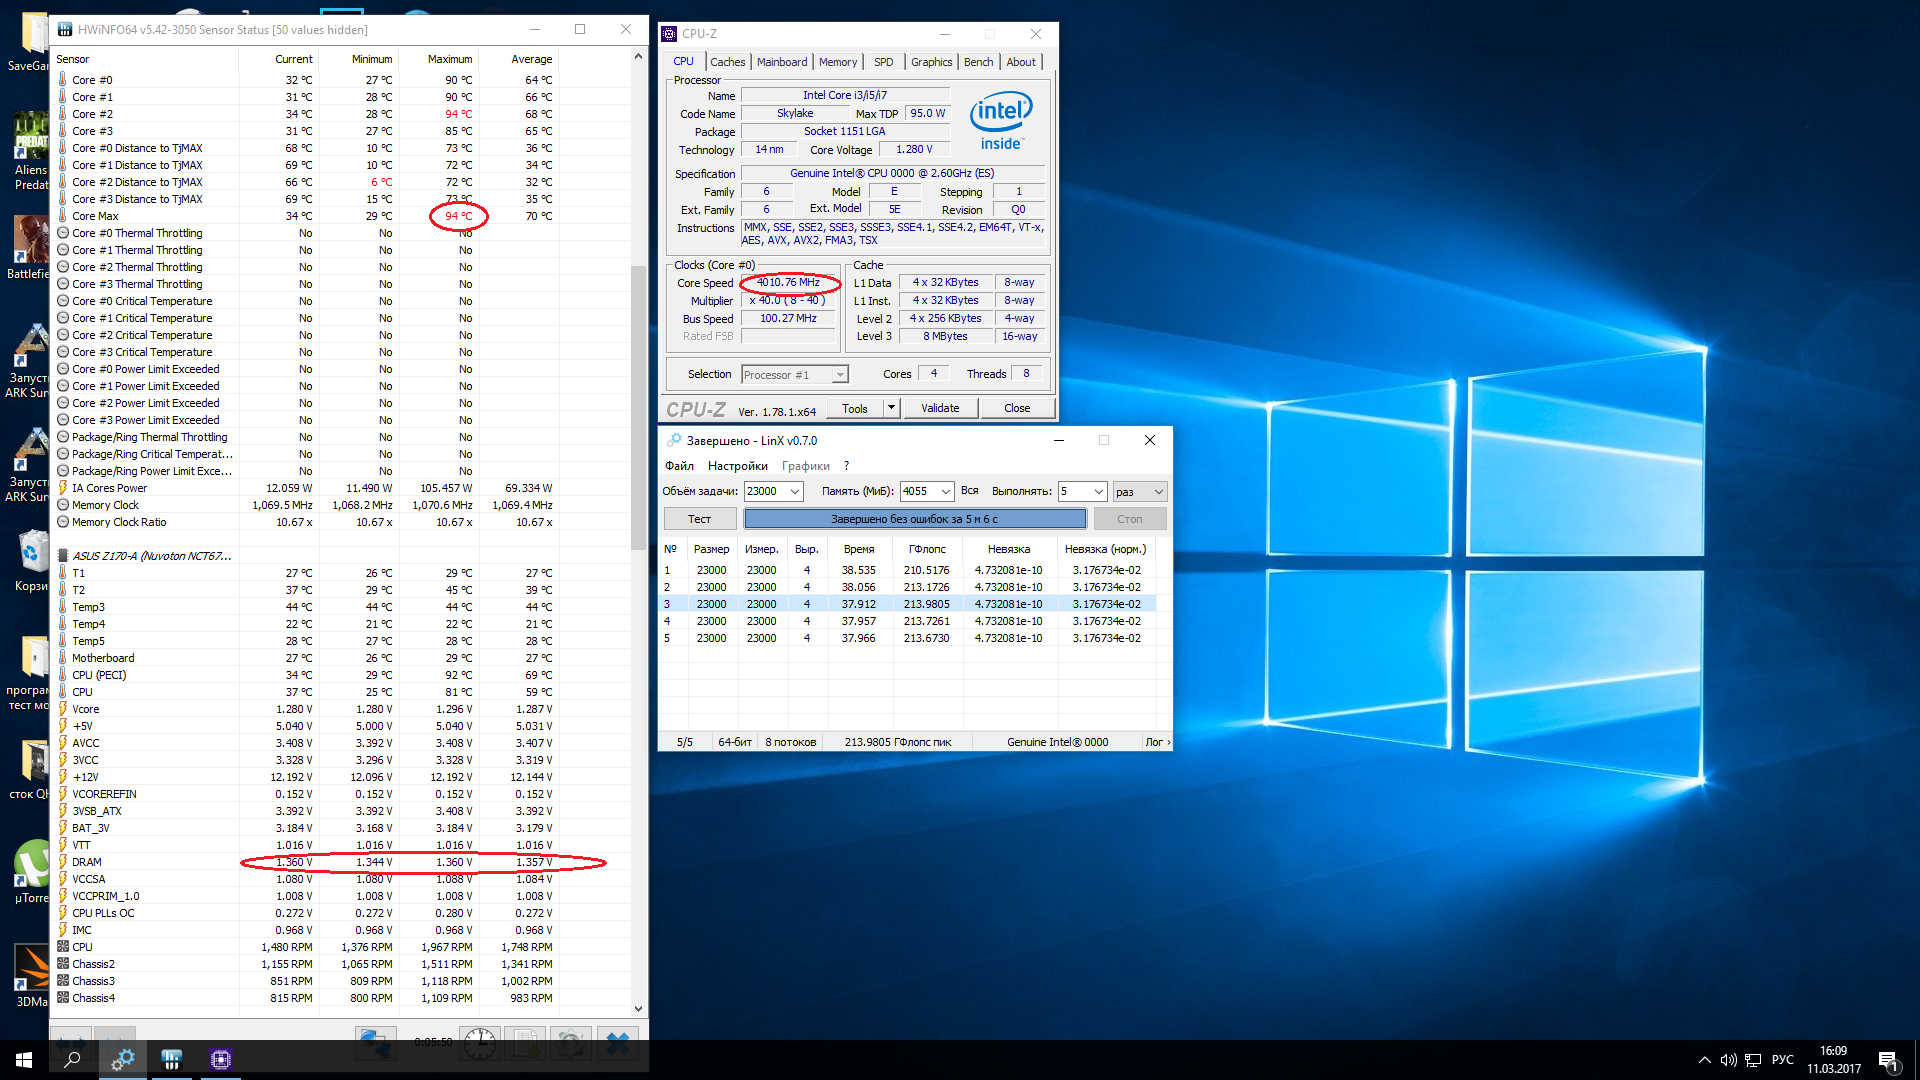Click the CPU-Z taskbar icon
Viewport: 1920px width, 1080px height.
pos(221,1059)
